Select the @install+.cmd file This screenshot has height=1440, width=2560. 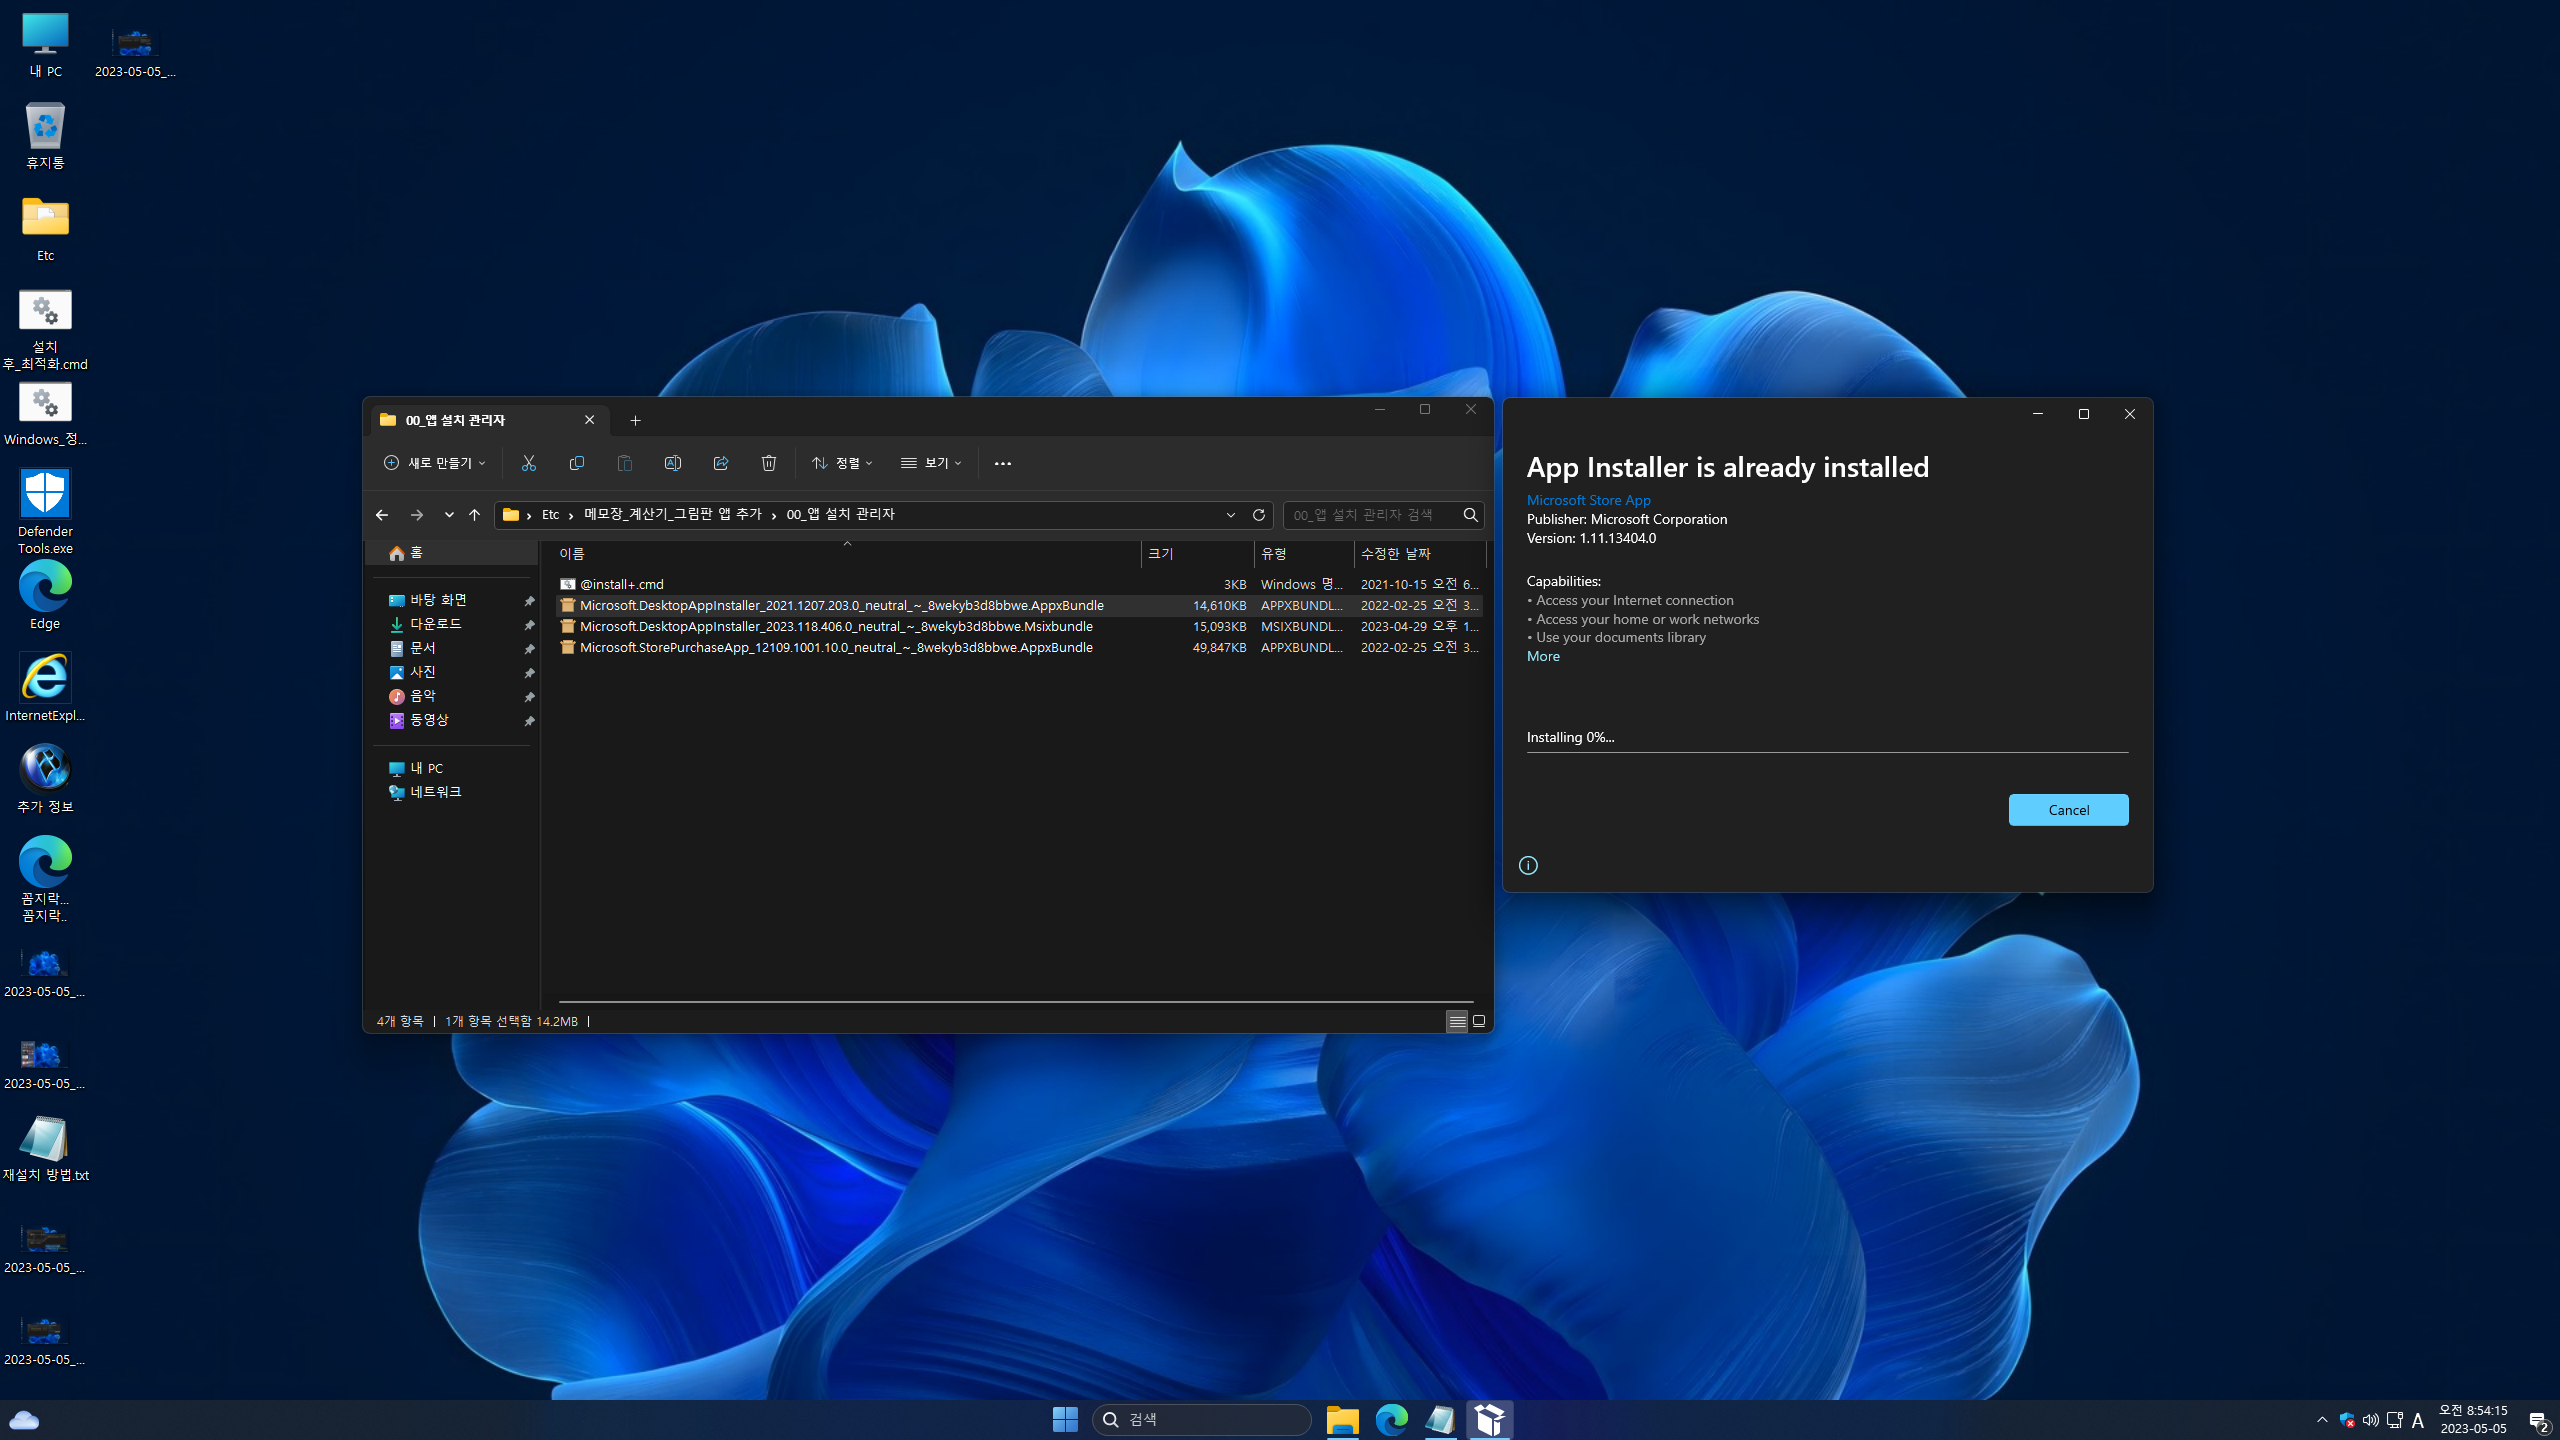click(621, 584)
